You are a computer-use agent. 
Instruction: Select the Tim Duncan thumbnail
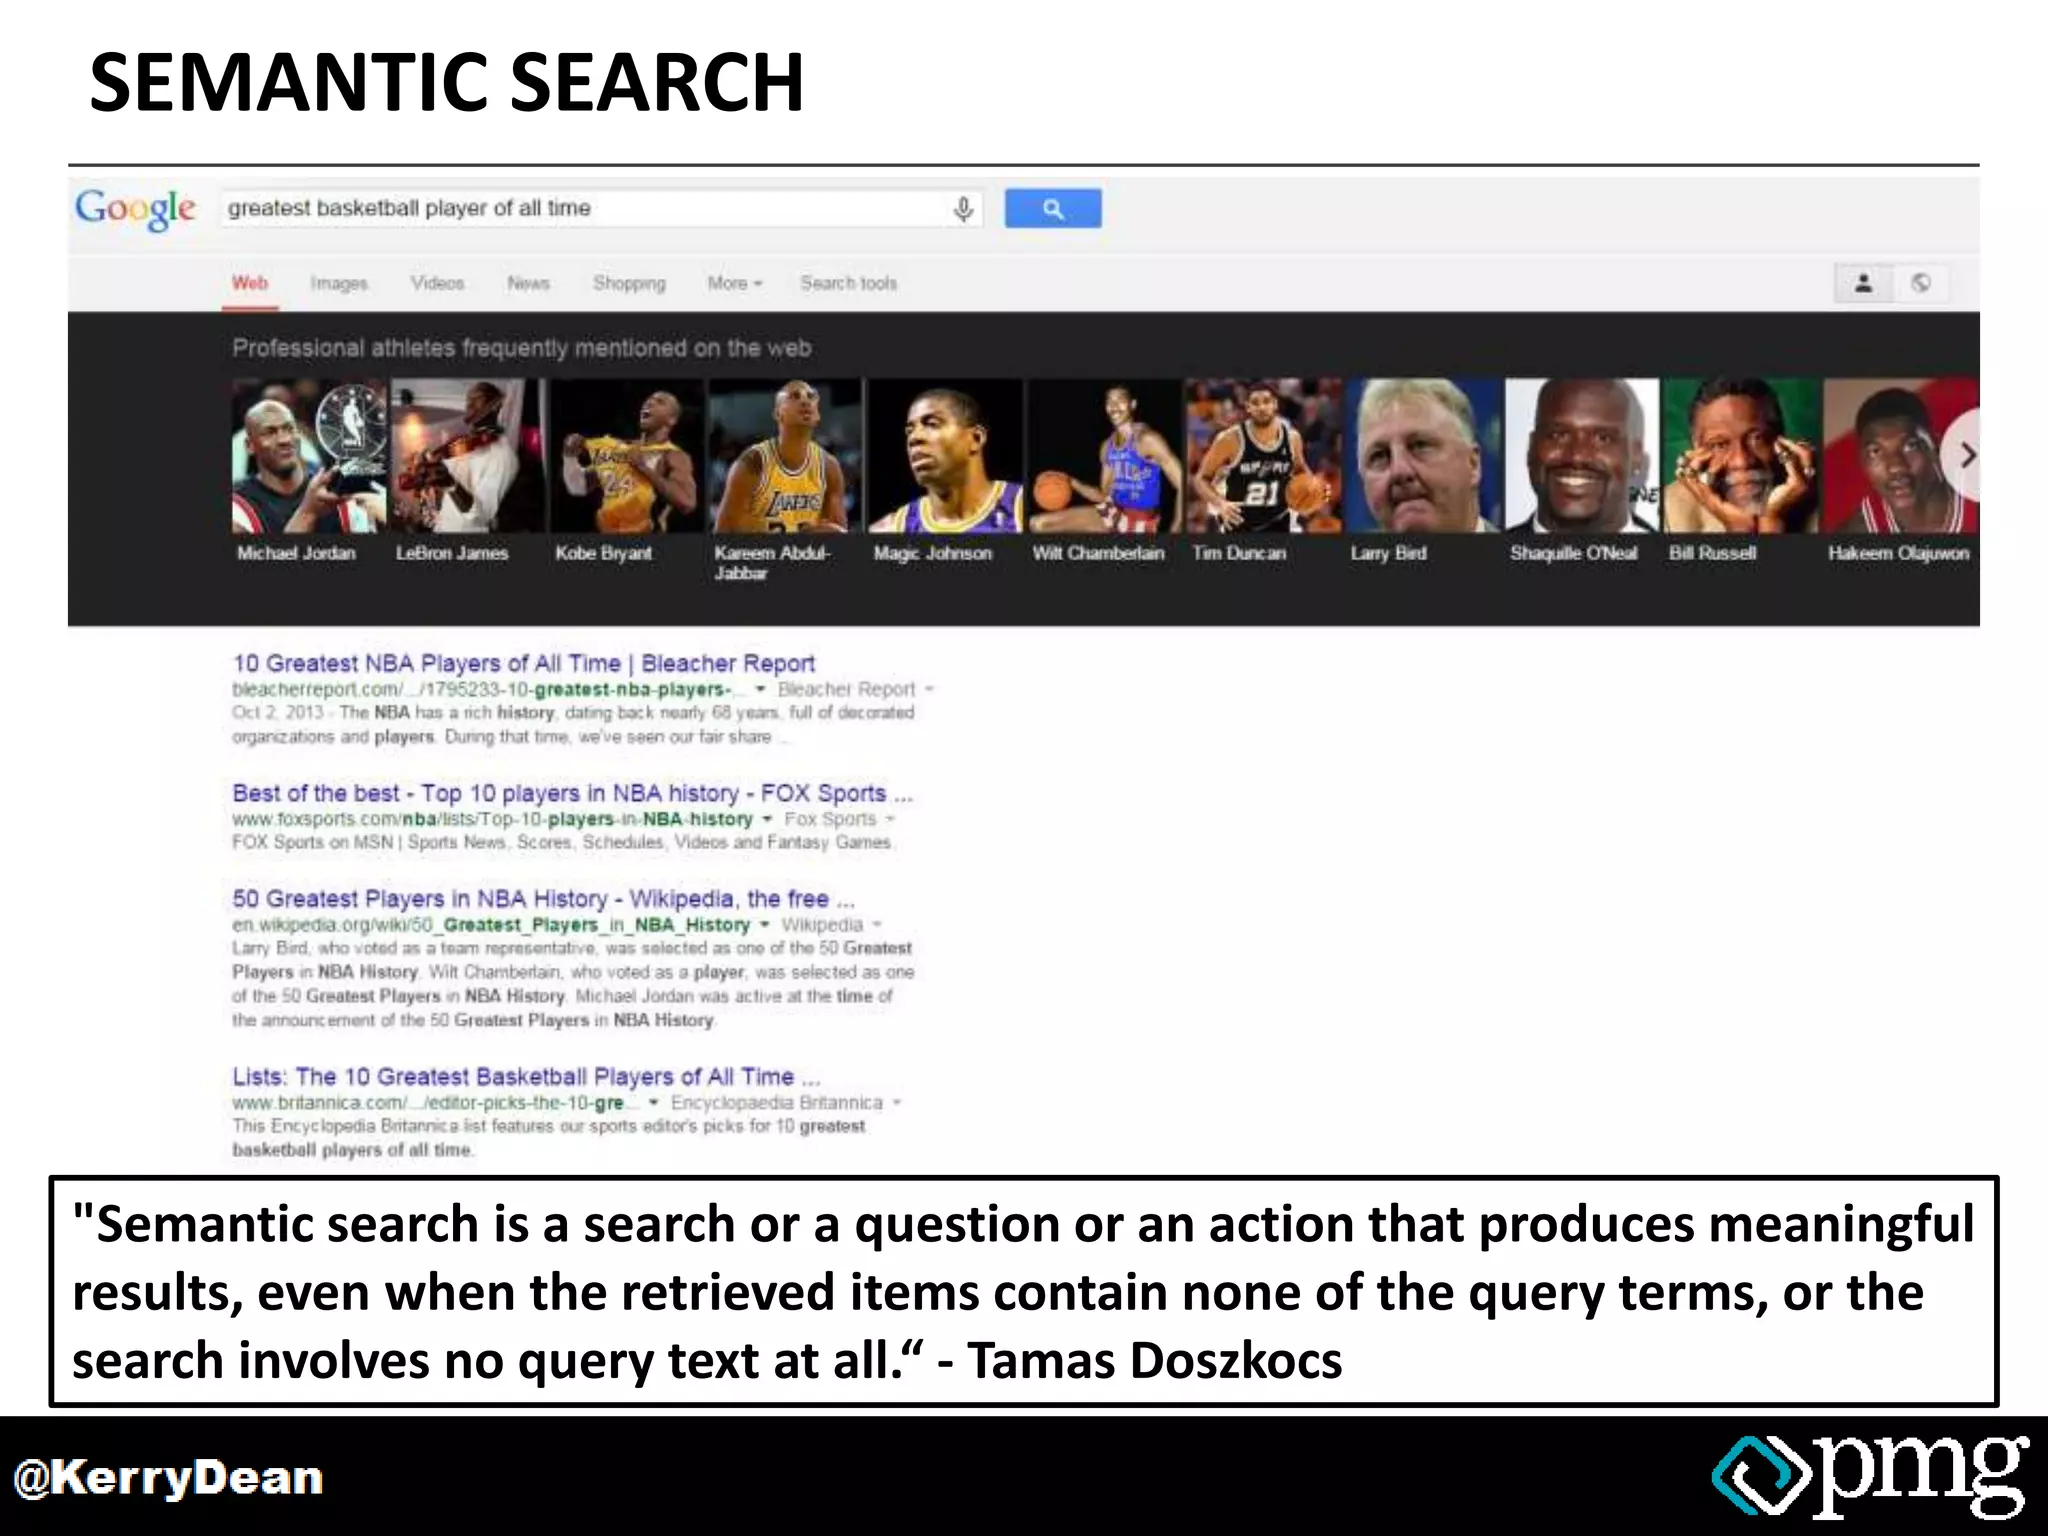(1263, 456)
